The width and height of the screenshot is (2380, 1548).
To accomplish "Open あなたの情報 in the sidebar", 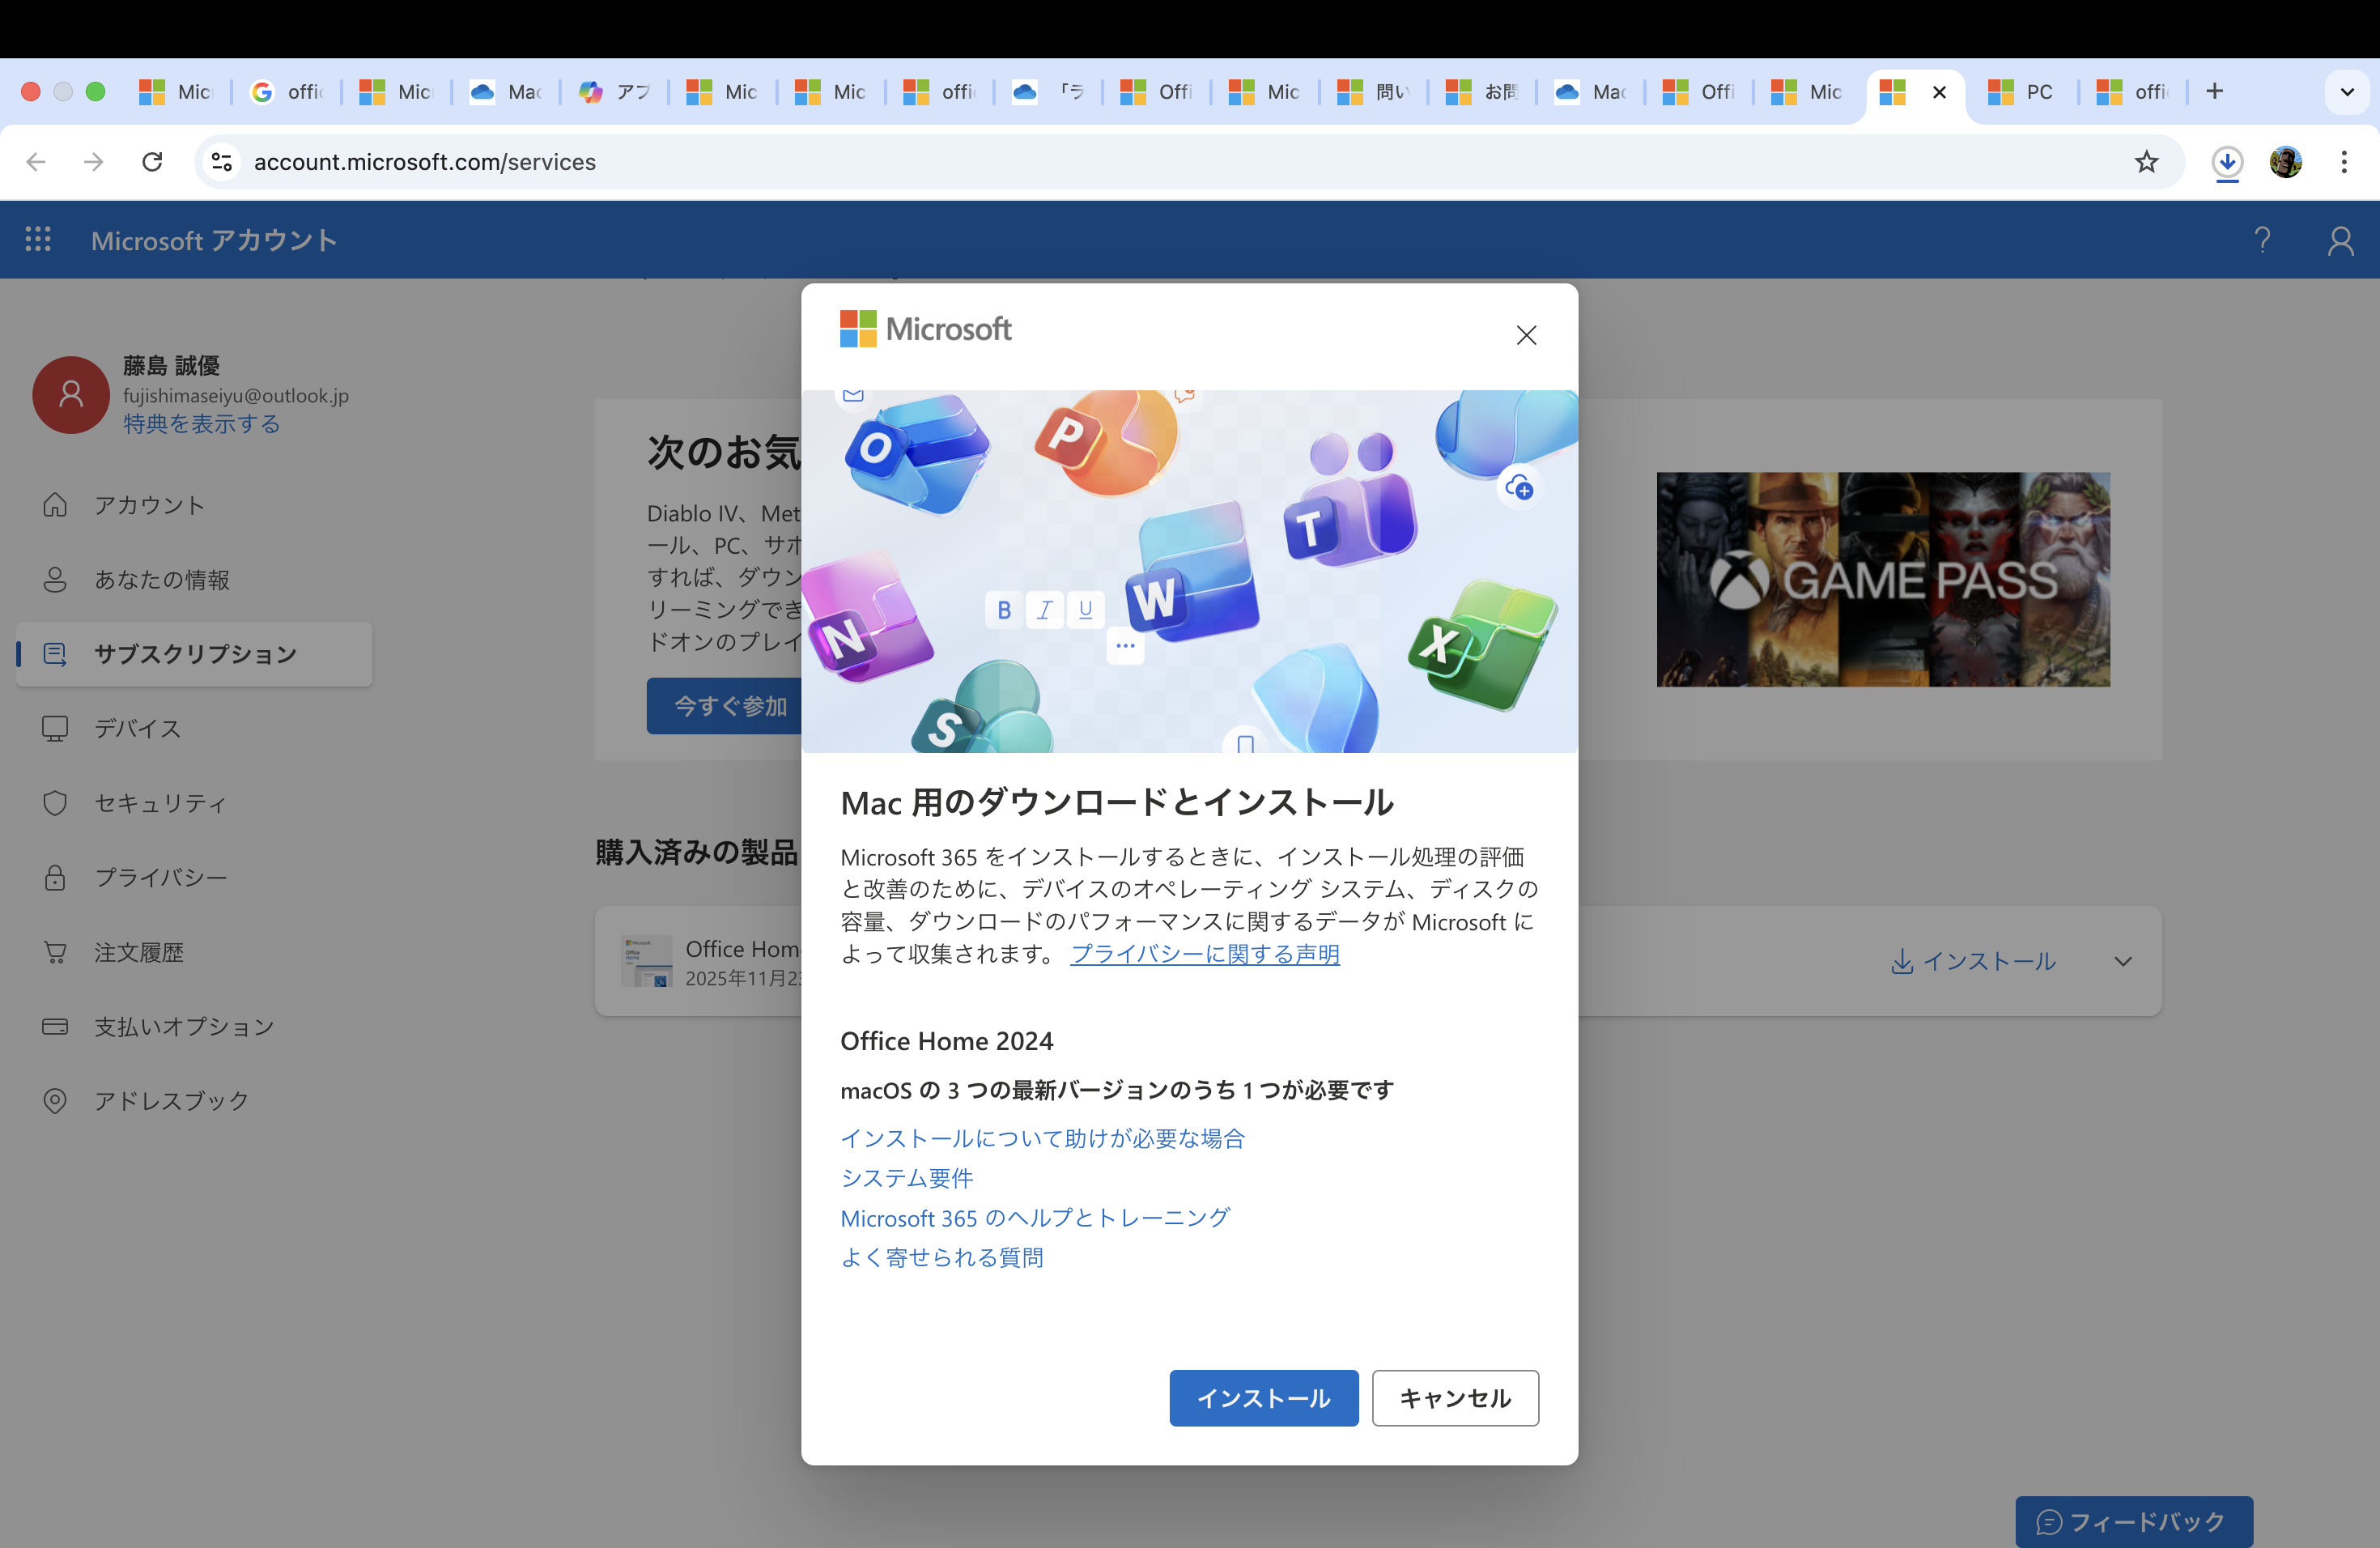I will click(194, 580).
